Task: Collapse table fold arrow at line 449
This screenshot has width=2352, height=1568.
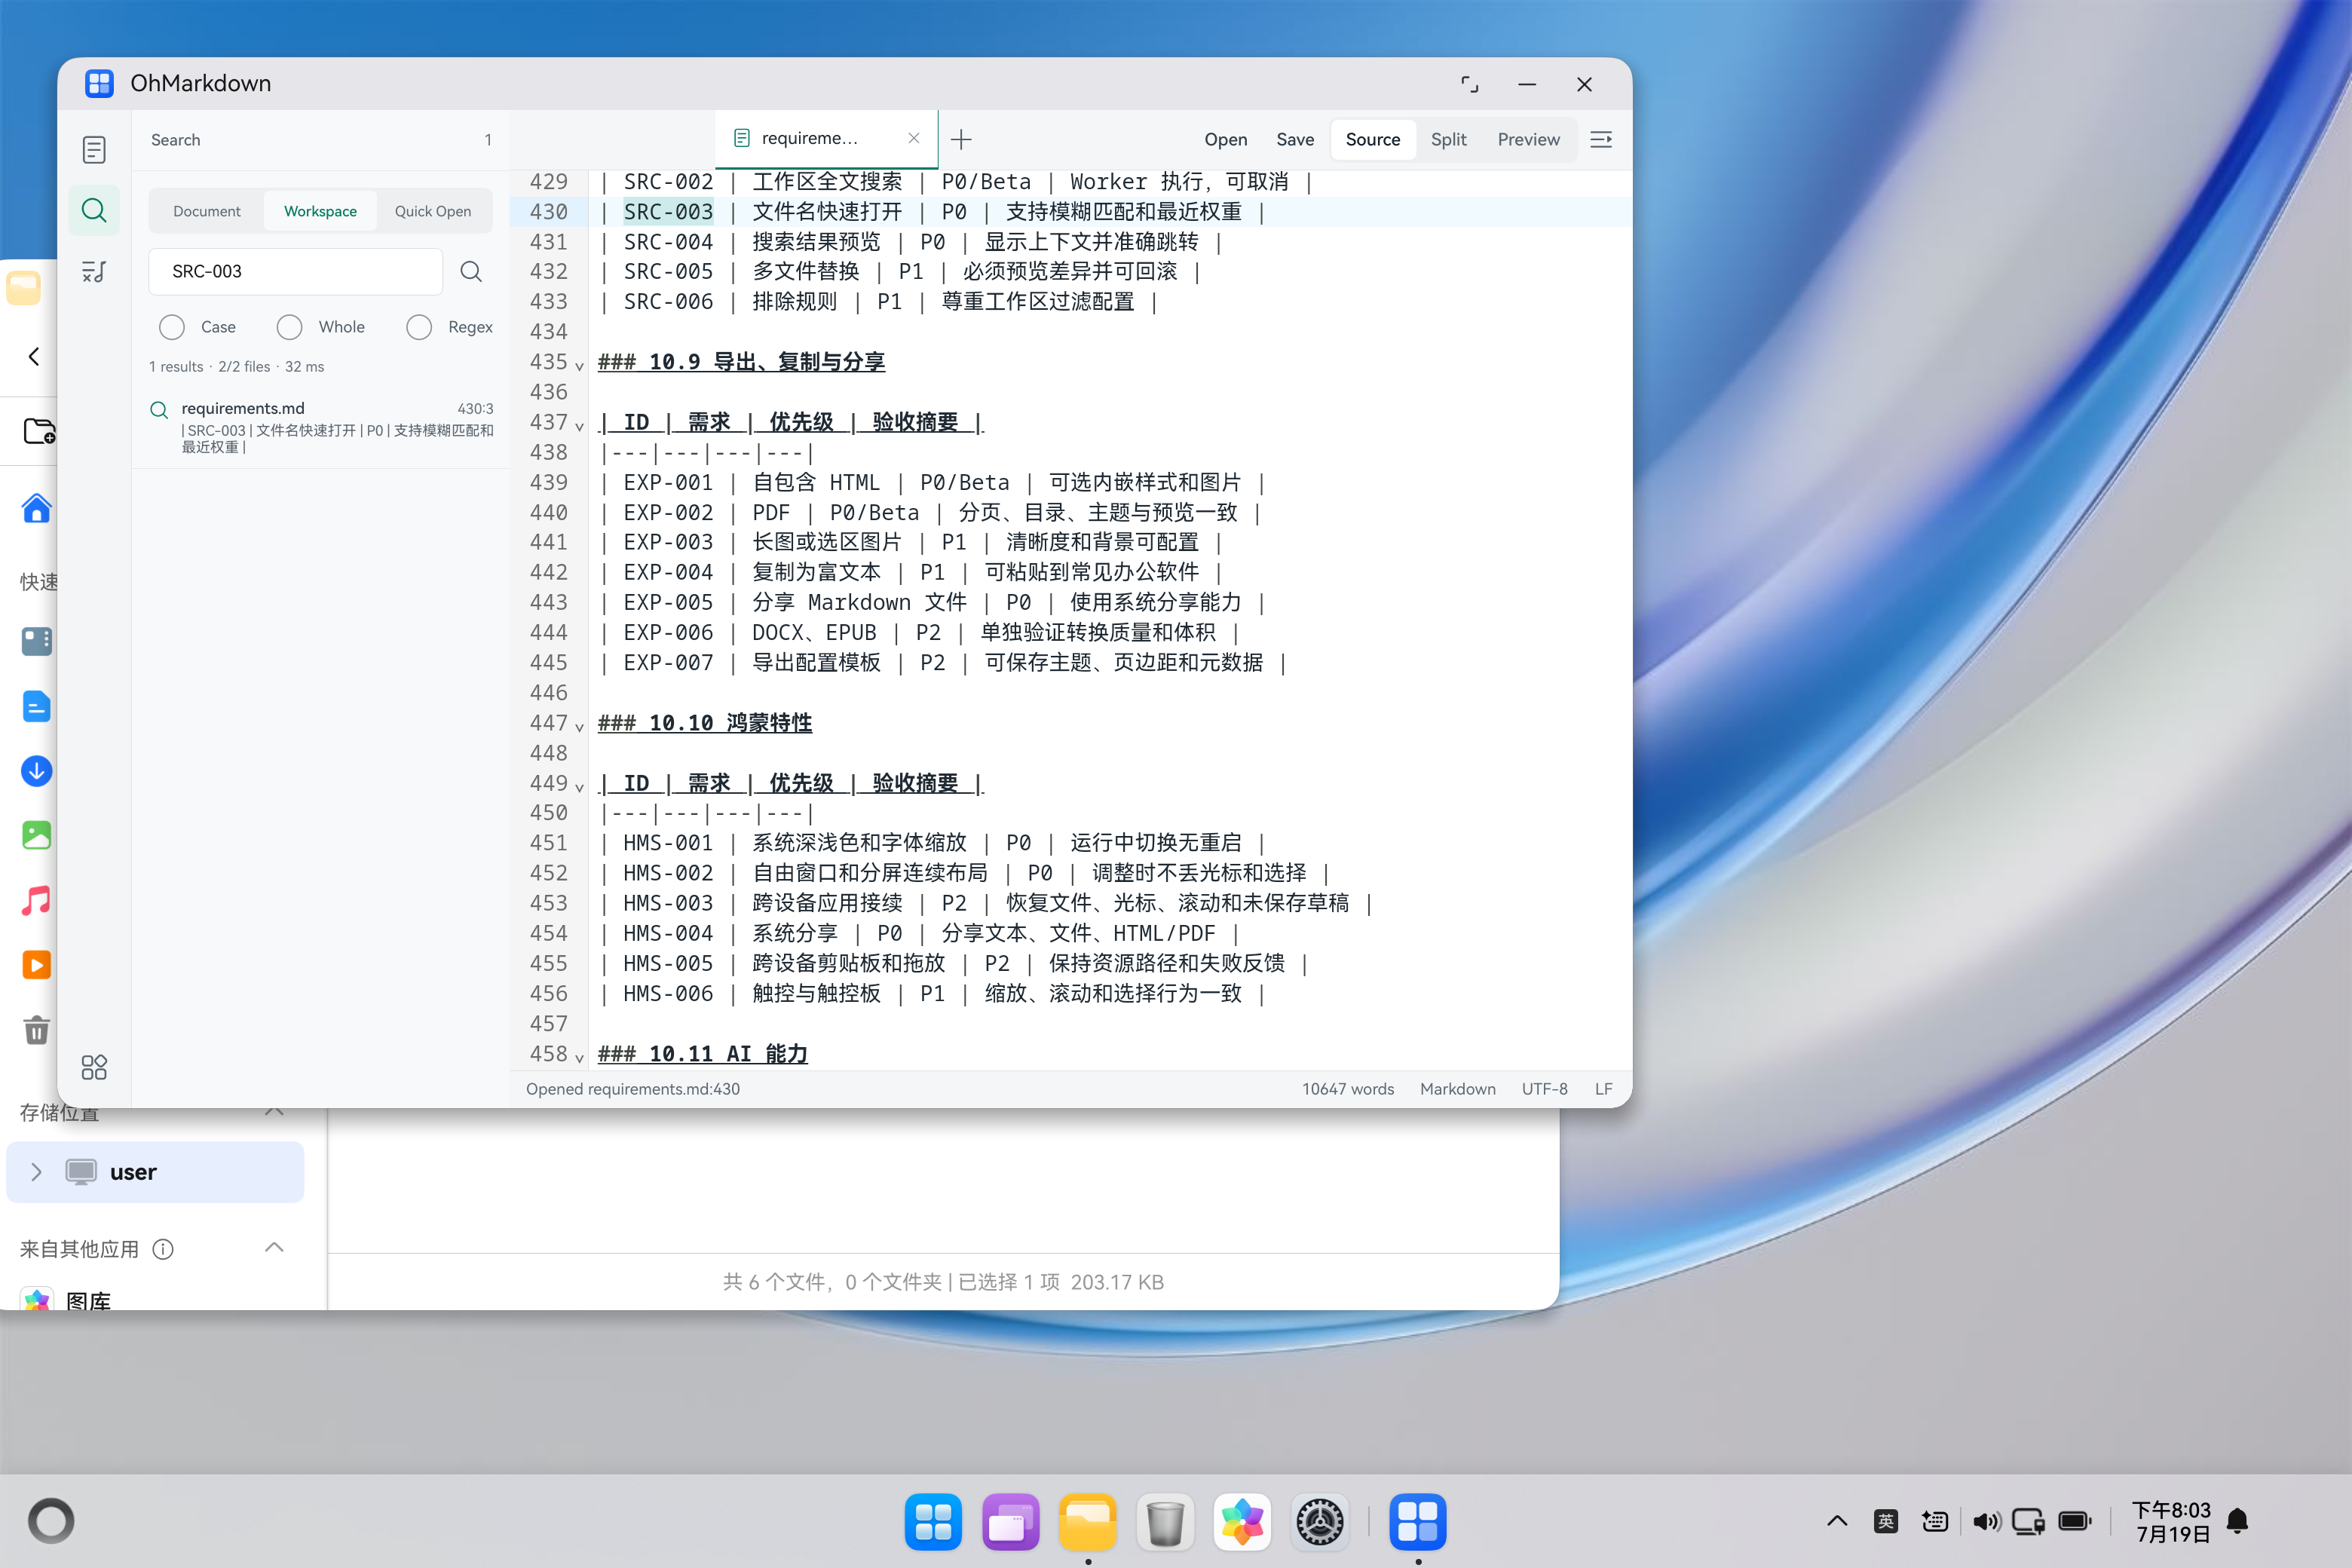Action: tap(579, 787)
